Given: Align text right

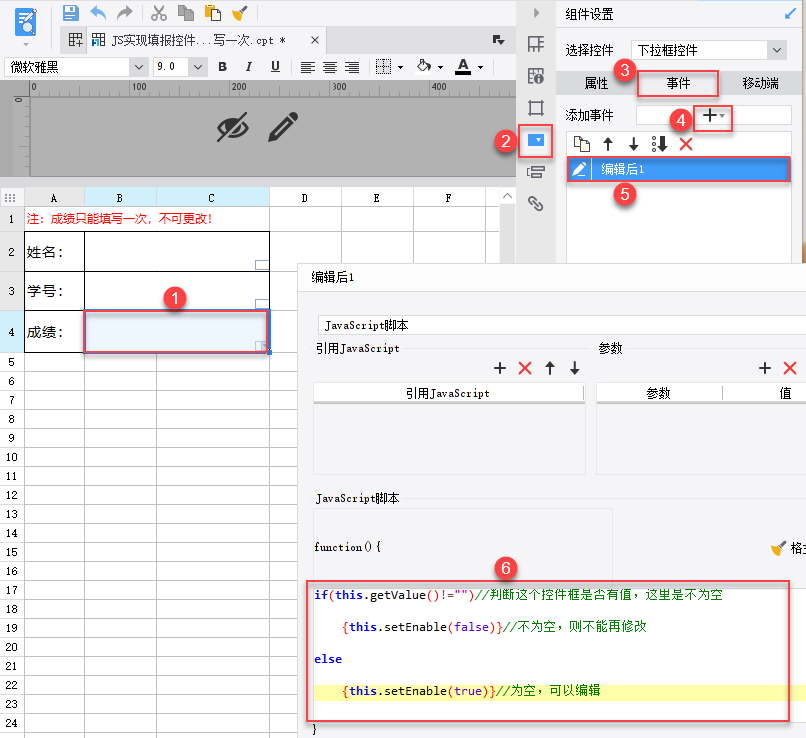Looking at the screenshot, I should coord(352,67).
